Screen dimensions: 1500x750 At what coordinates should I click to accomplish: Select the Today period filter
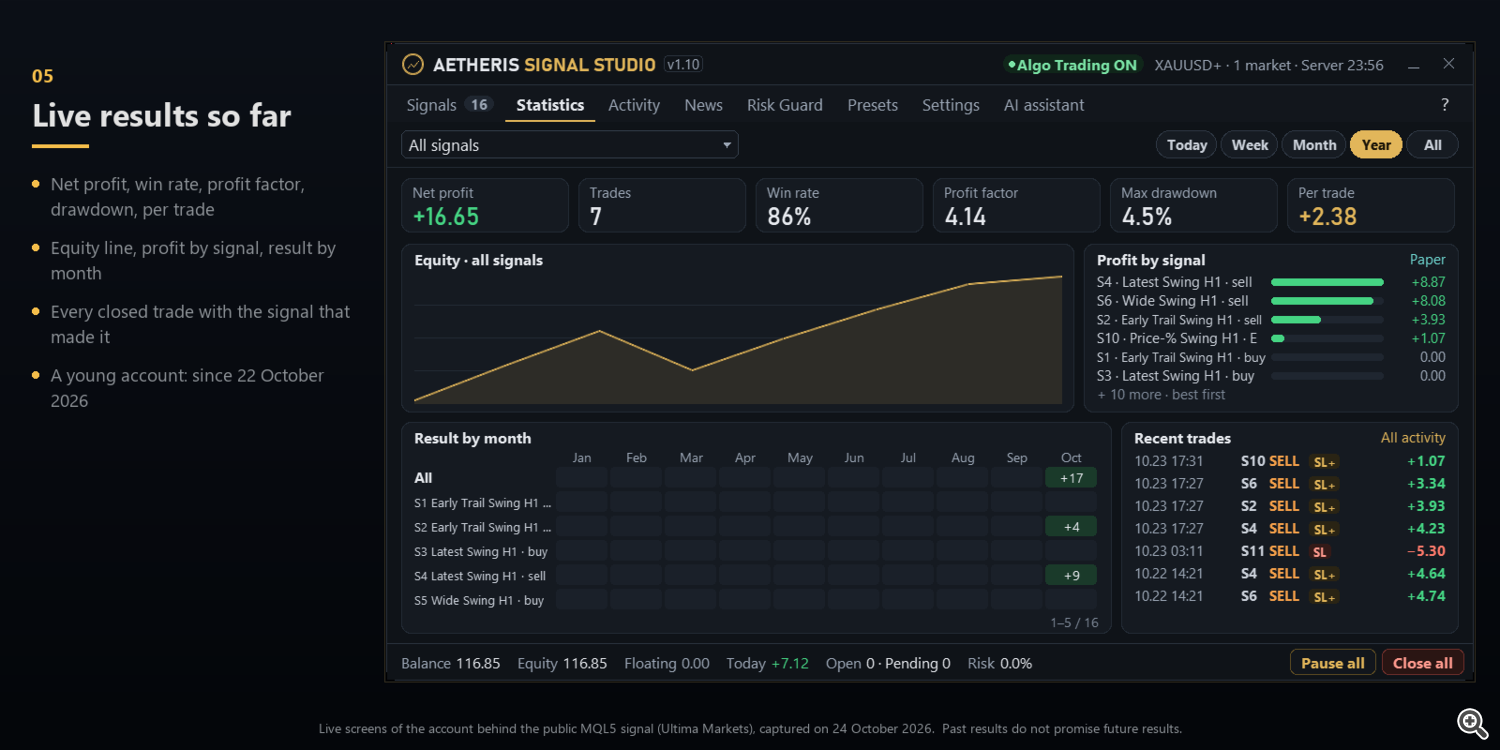click(1187, 145)
